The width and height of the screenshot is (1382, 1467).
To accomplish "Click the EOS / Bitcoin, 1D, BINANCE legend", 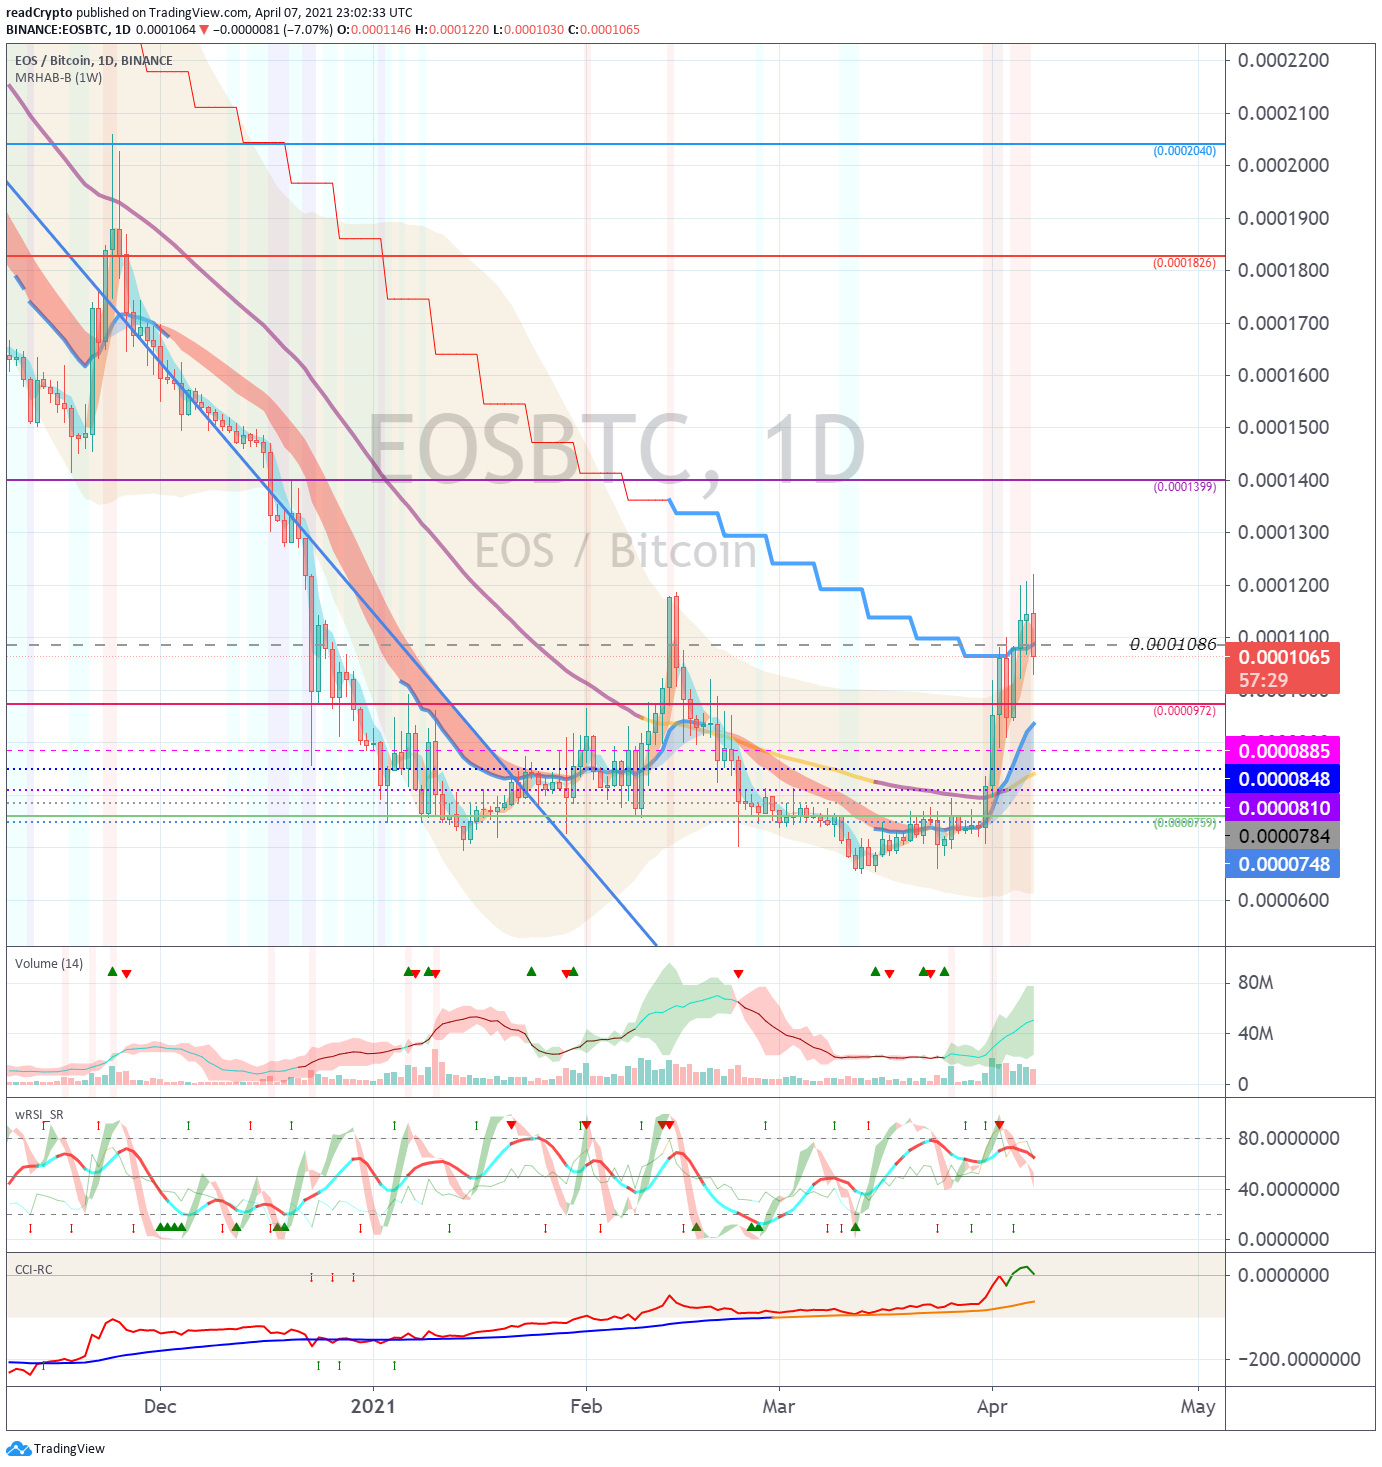I will (x=93, y=61).
